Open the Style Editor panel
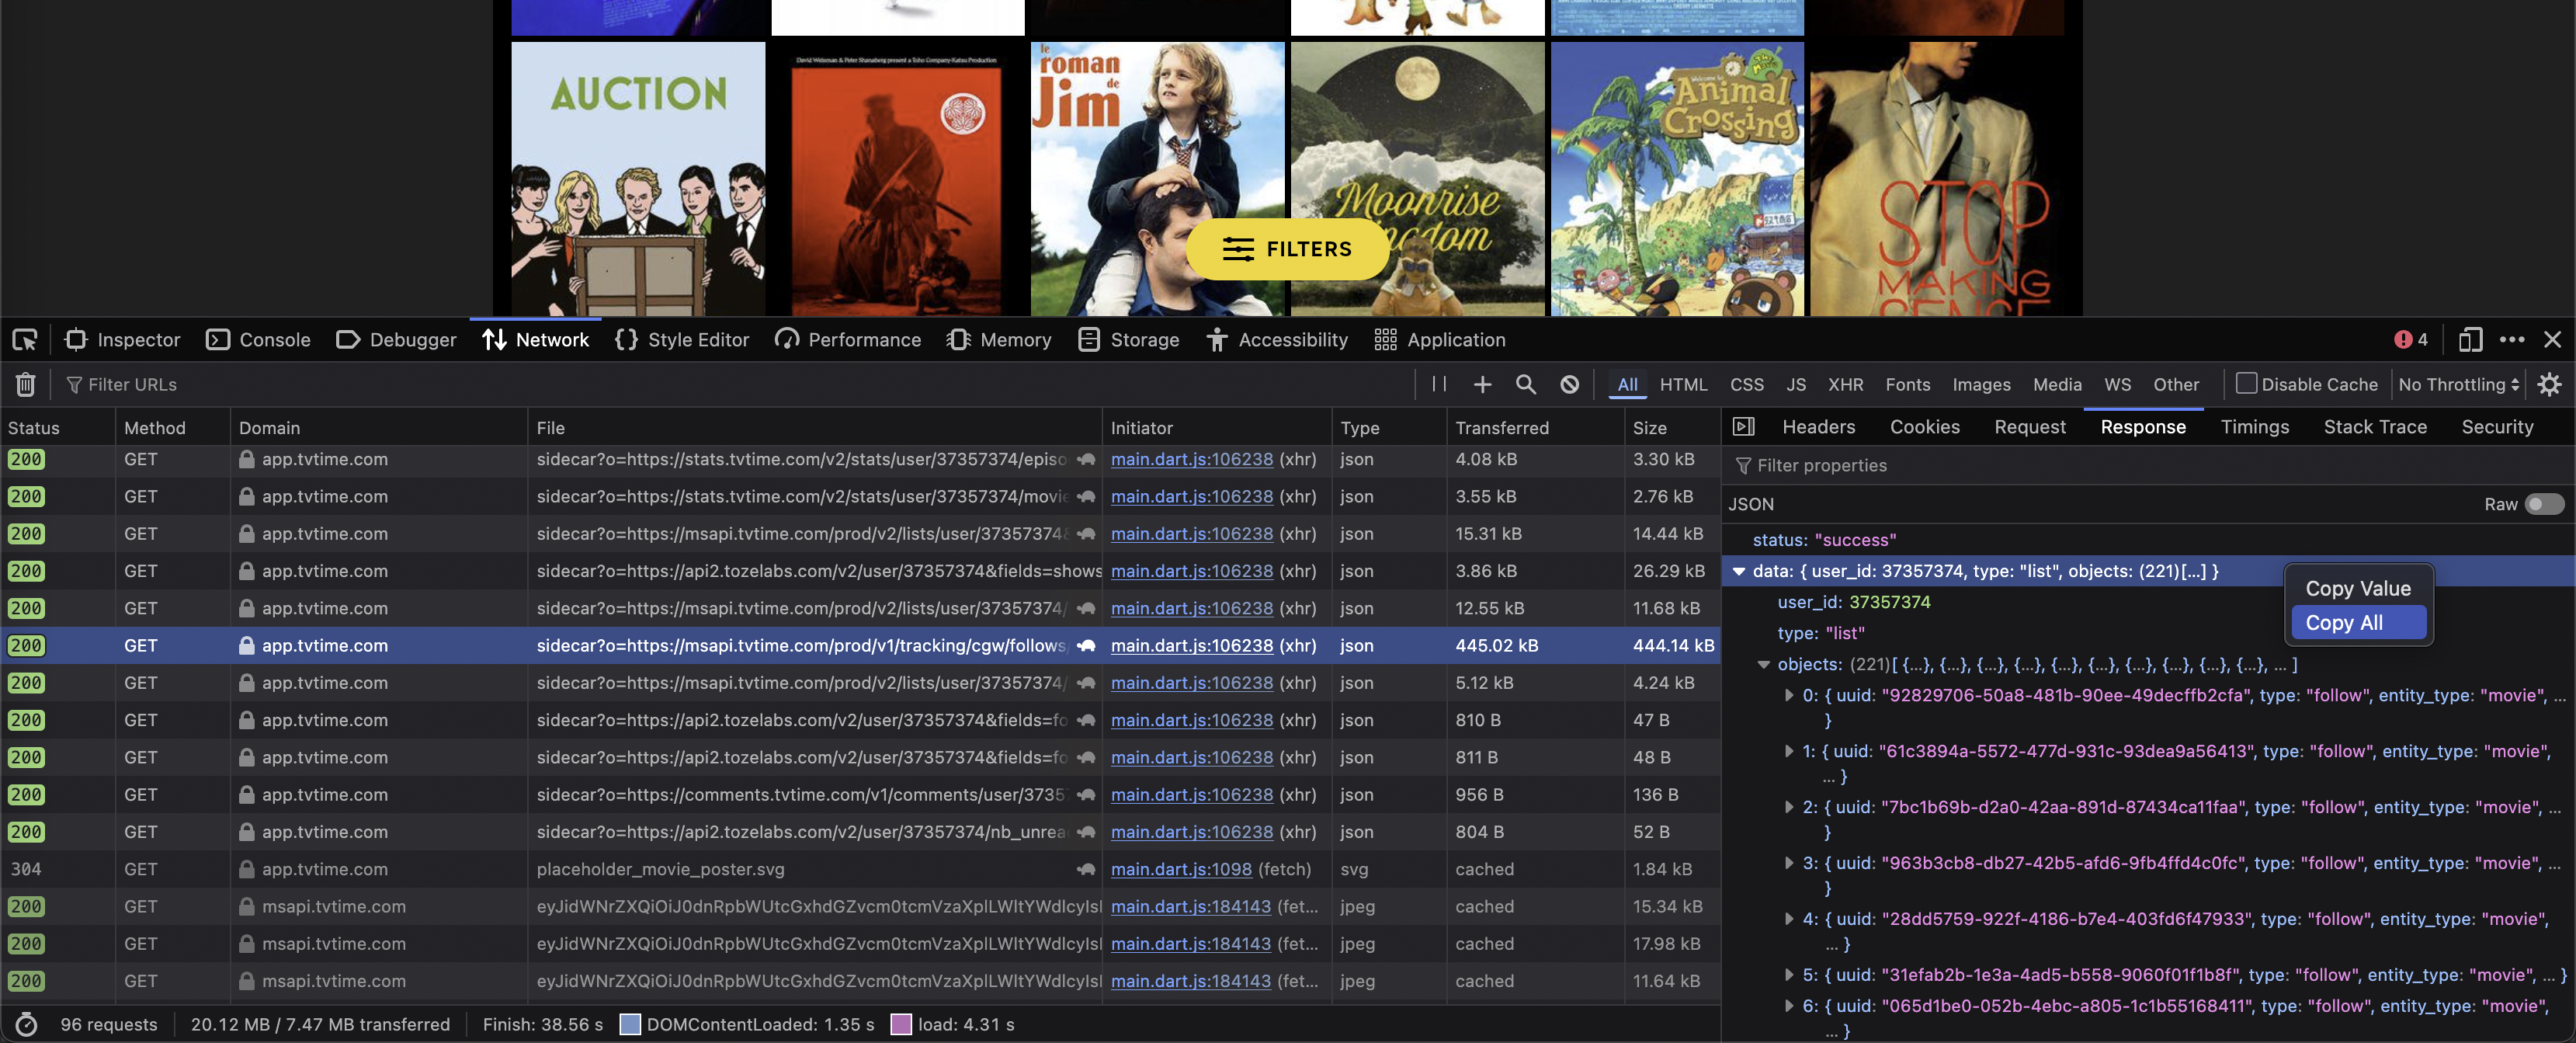This screenshot has width=2576, height=1043. tap(682, 340)
